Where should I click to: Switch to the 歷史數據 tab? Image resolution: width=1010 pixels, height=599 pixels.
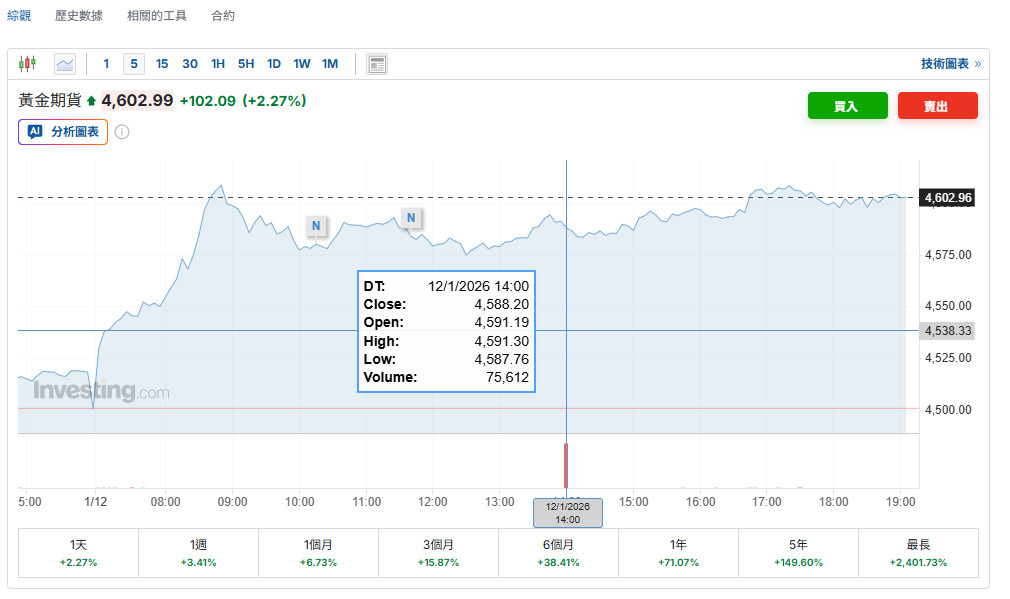(x=79, y=16)
